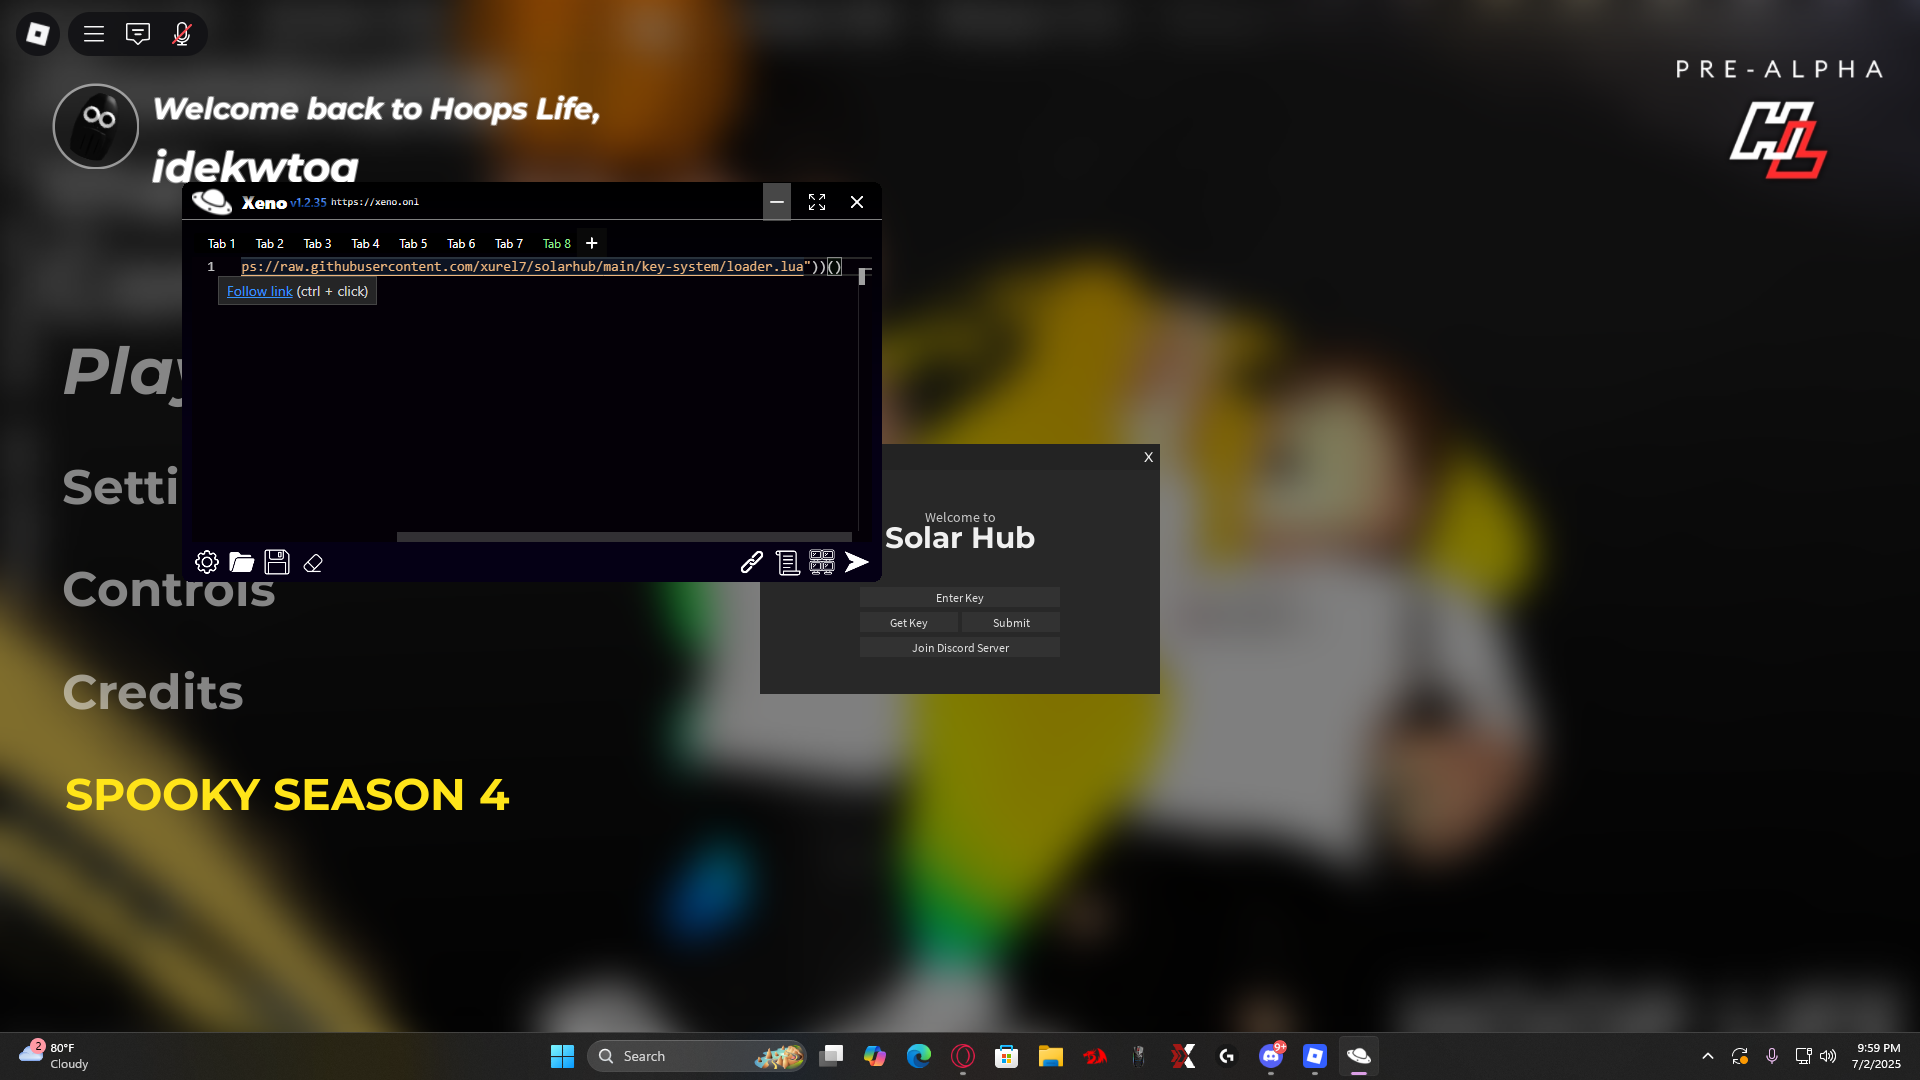The image size is (1920, 1080).
Task: Open the clock showing 9:59 PM
Action: tap(1876, 1056)
